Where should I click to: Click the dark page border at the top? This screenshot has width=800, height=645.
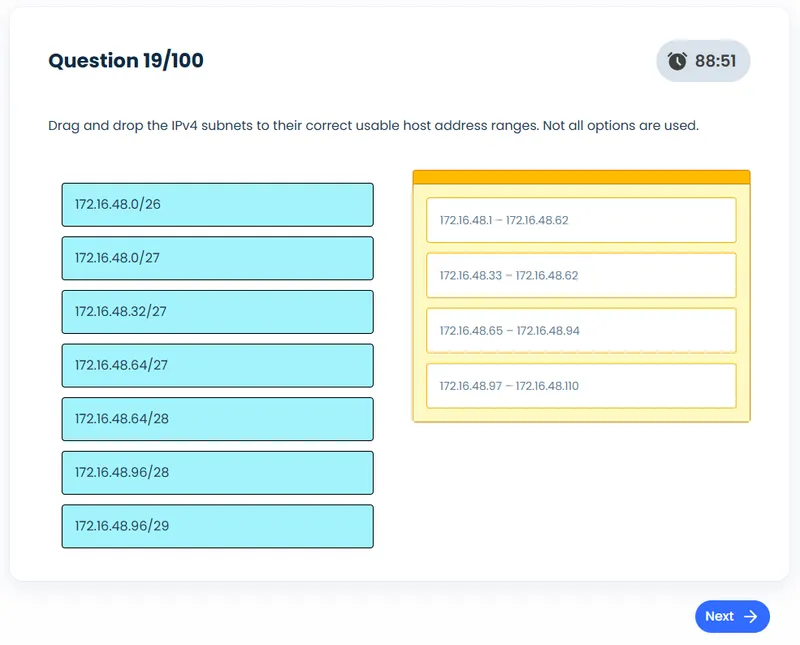[x=400, y=4]
